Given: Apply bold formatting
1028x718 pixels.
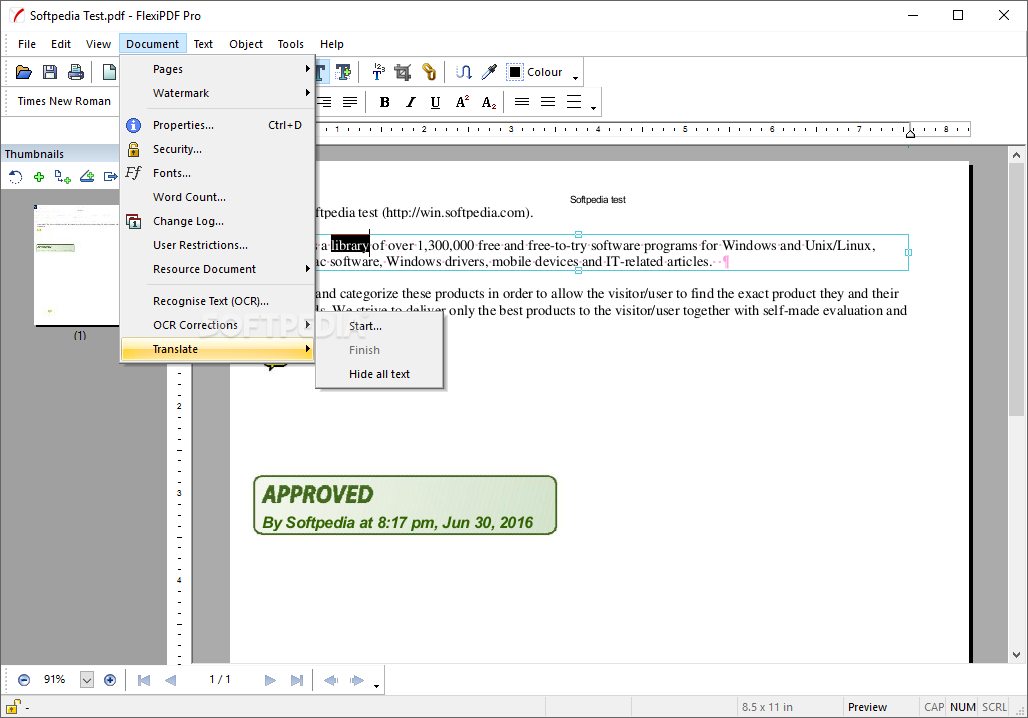Looking at the screenshot, I should pyautogui.click(x=385, y=102).
